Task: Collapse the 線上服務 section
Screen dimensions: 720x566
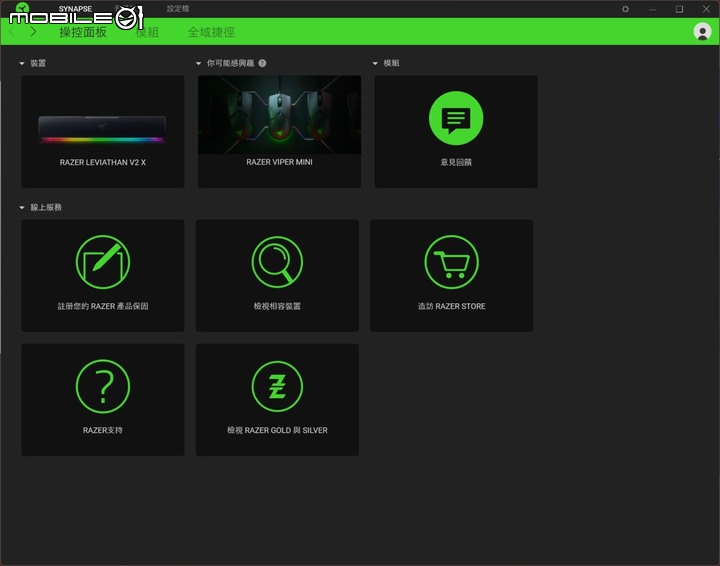Action: (22, 207)
